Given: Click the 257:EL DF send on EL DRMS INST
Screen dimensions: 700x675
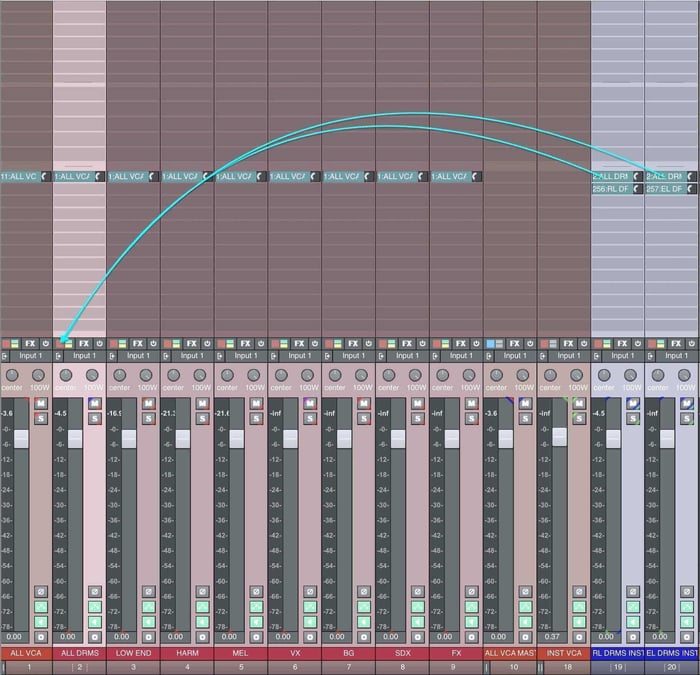Looking at the screenshot, I should [666, 189].
